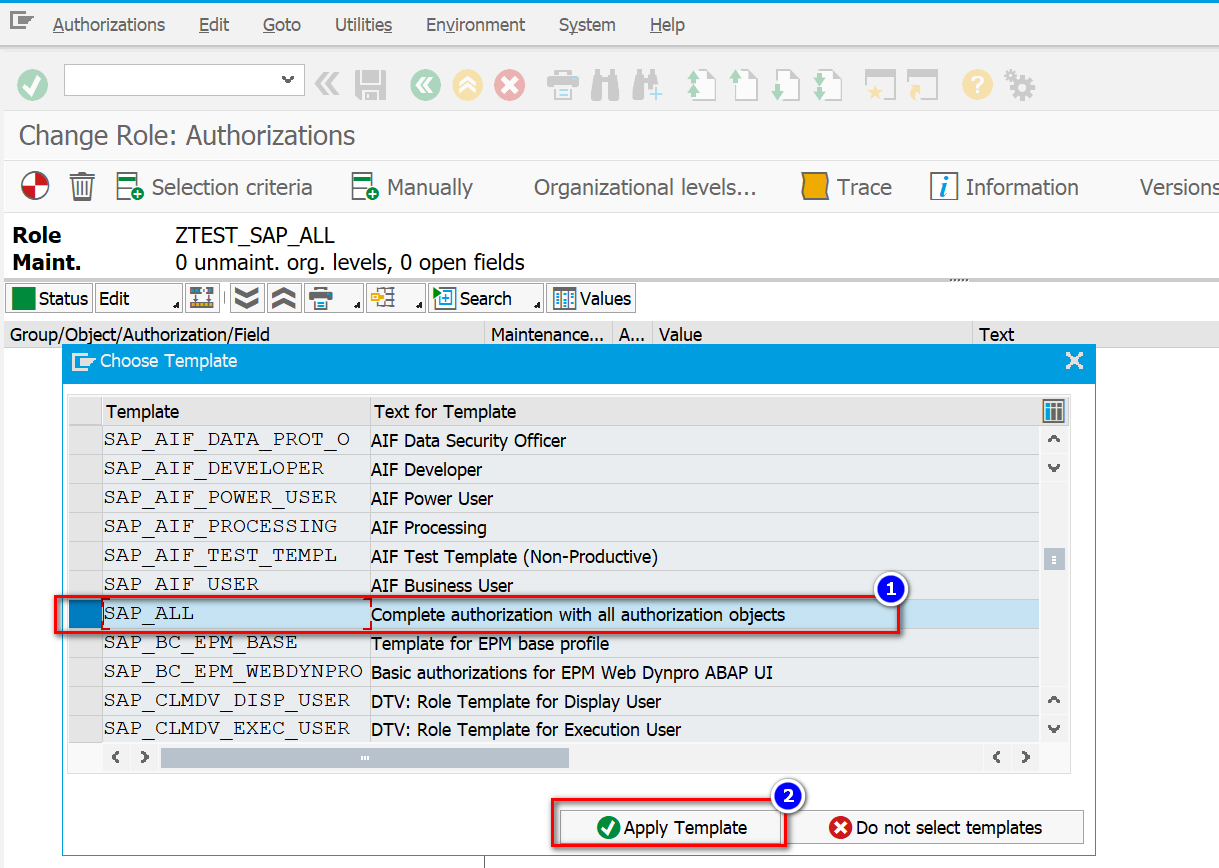This screenshot has width=1219, height=868.
Task: Select row marker for SAP_BC_EPM_BASE
Action: coord(85,643)
